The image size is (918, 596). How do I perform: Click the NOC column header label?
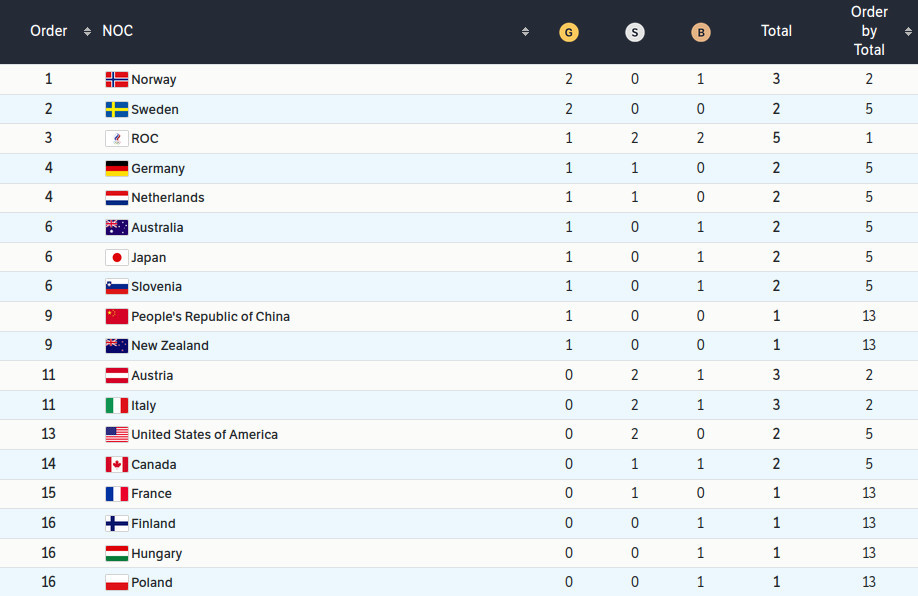click(x=117, y=31)
